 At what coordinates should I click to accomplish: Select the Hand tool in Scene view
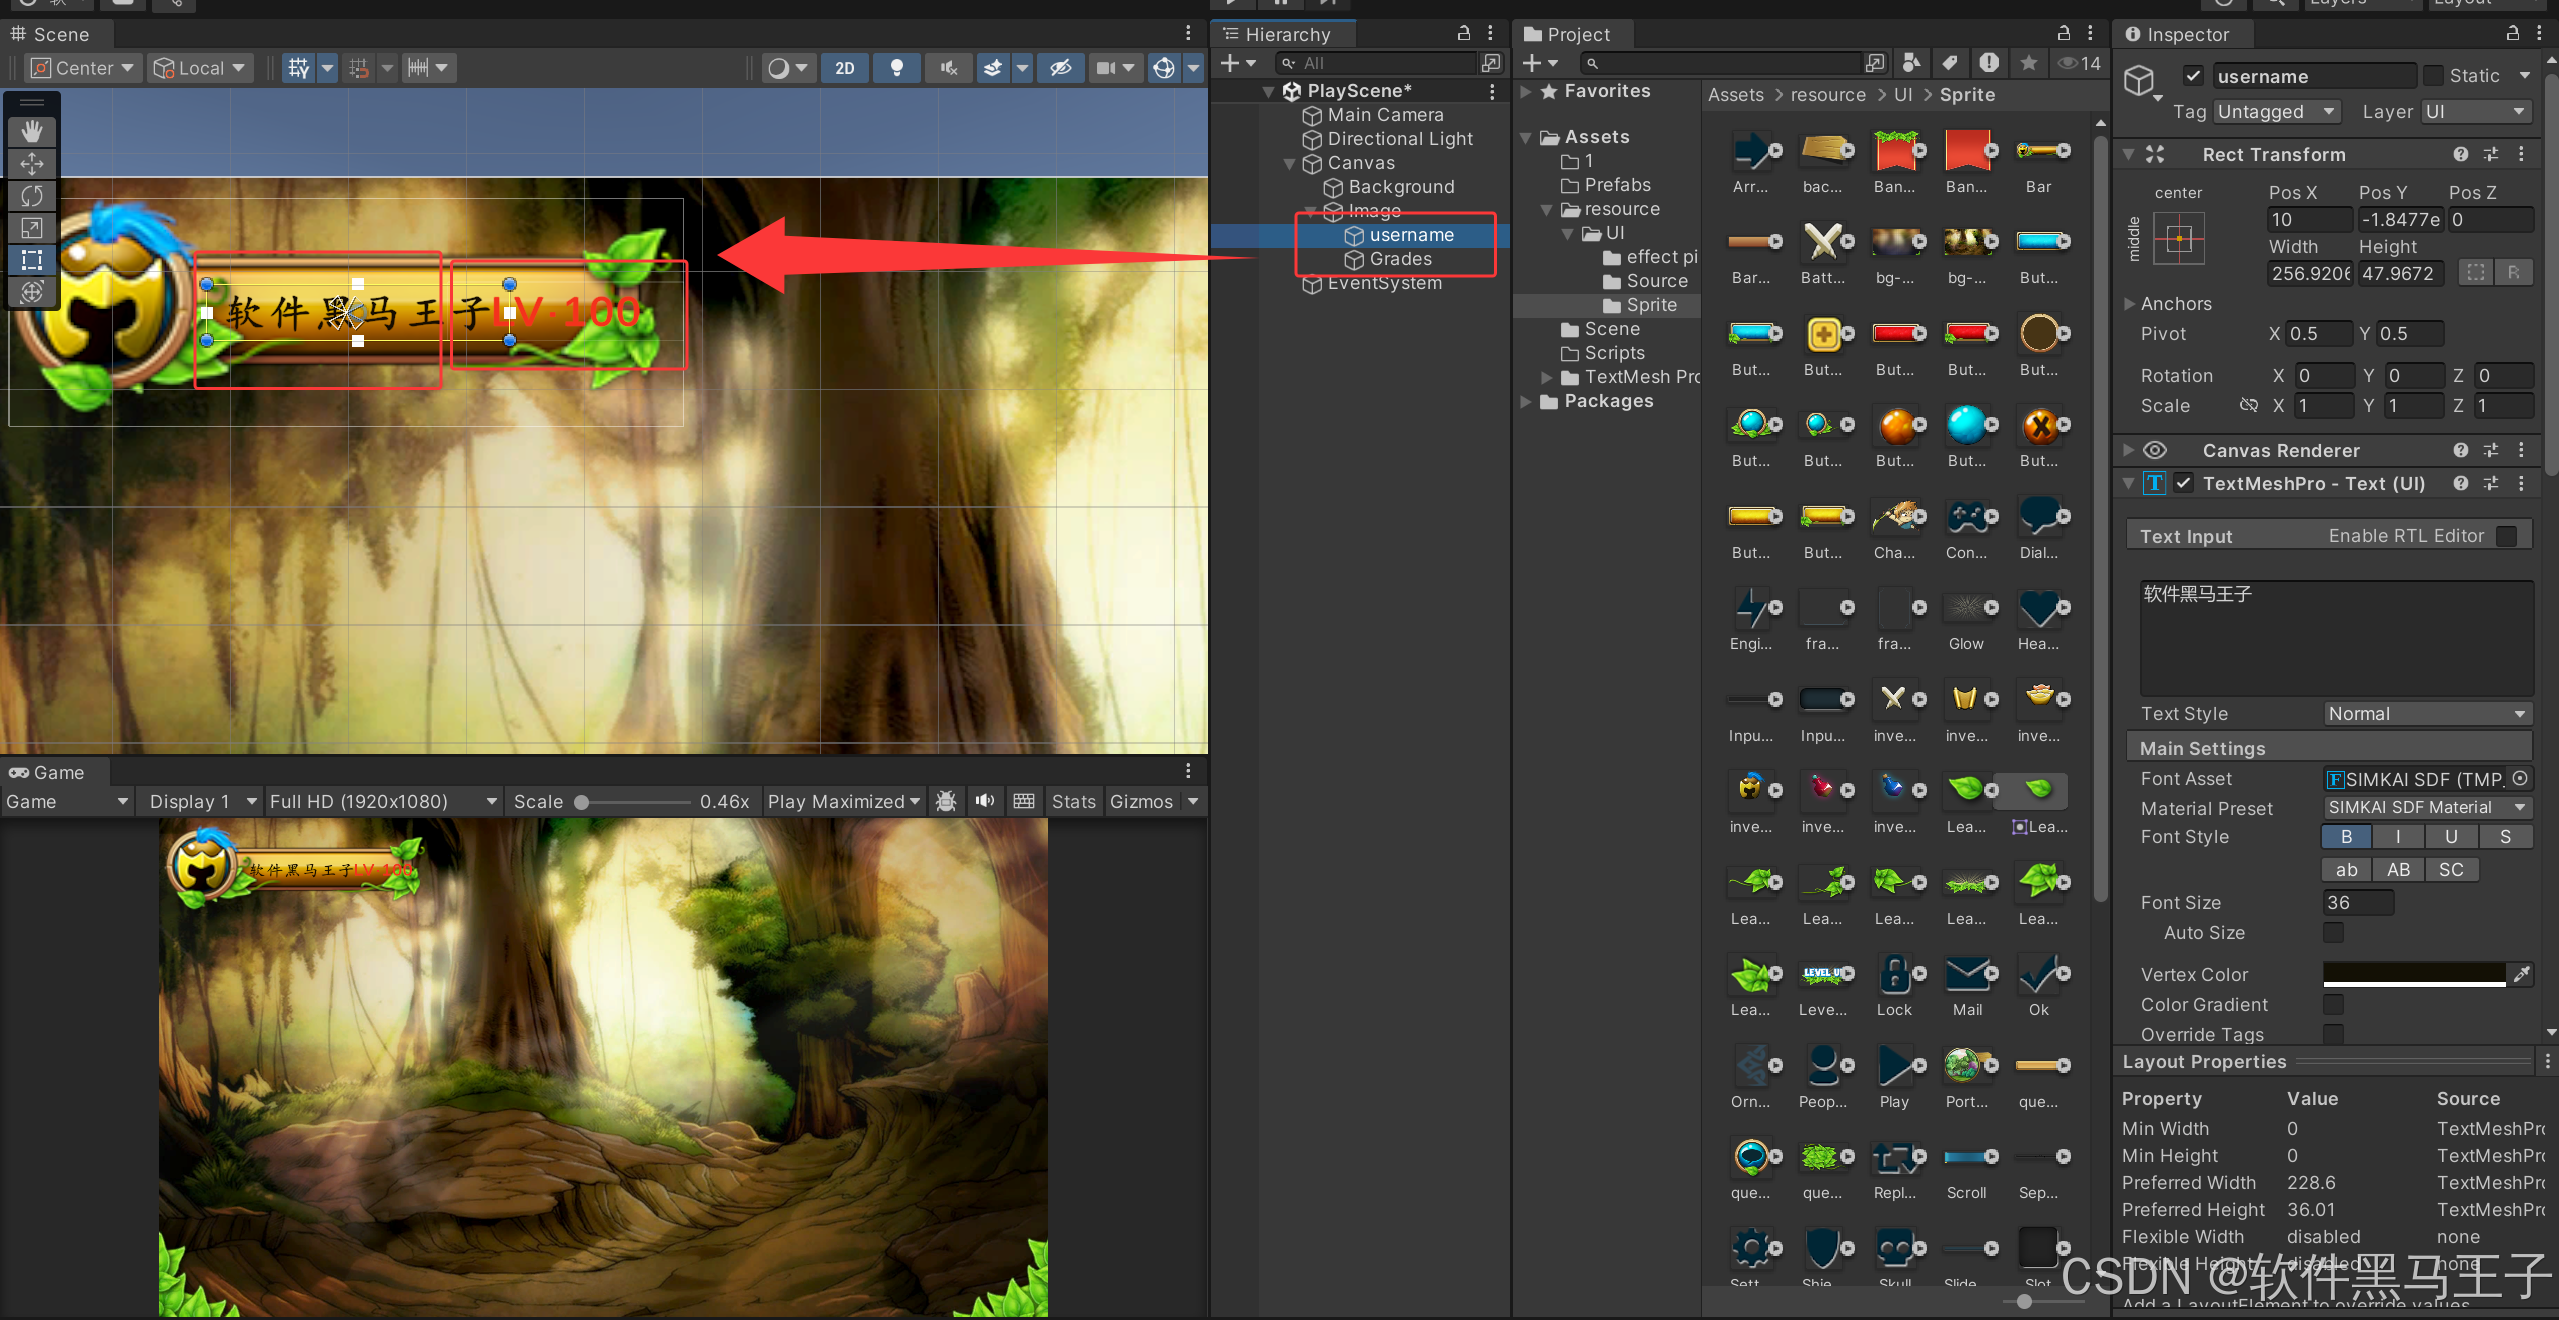(32, 131)
